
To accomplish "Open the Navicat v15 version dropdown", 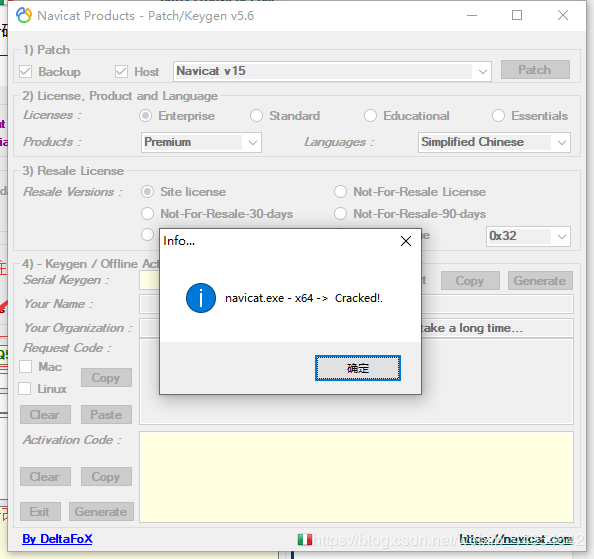I will pyautogui.click(x=332, y=71).
